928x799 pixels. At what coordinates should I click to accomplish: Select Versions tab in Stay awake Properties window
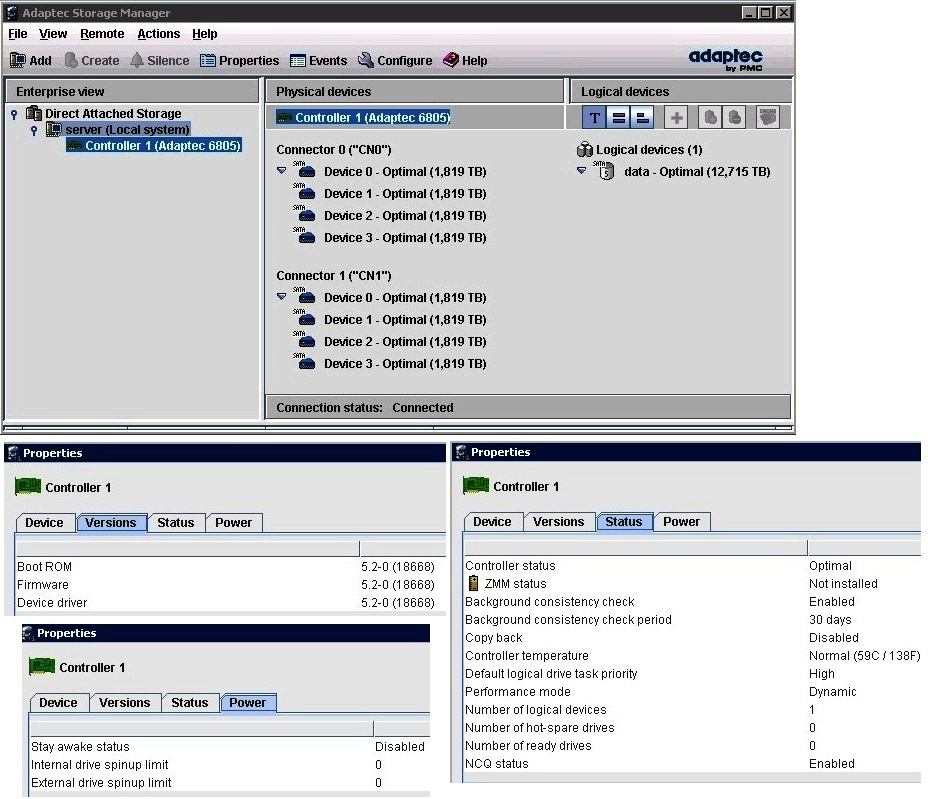point(125,703)
